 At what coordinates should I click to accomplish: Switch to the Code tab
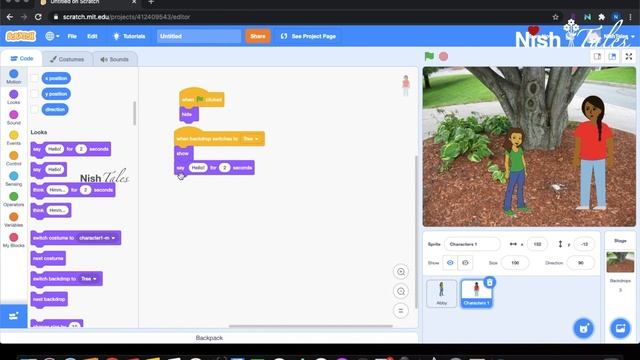pos(22,59)
